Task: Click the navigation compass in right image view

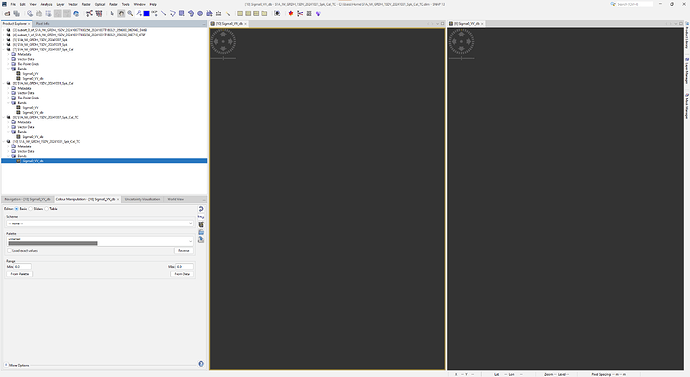Action: (x=461, y=42)
